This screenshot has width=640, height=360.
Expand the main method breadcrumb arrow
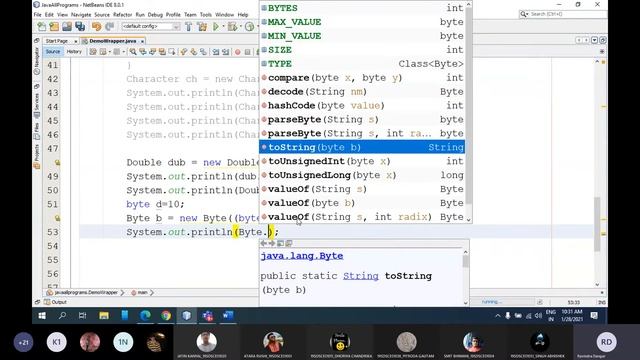click(152, 293)
